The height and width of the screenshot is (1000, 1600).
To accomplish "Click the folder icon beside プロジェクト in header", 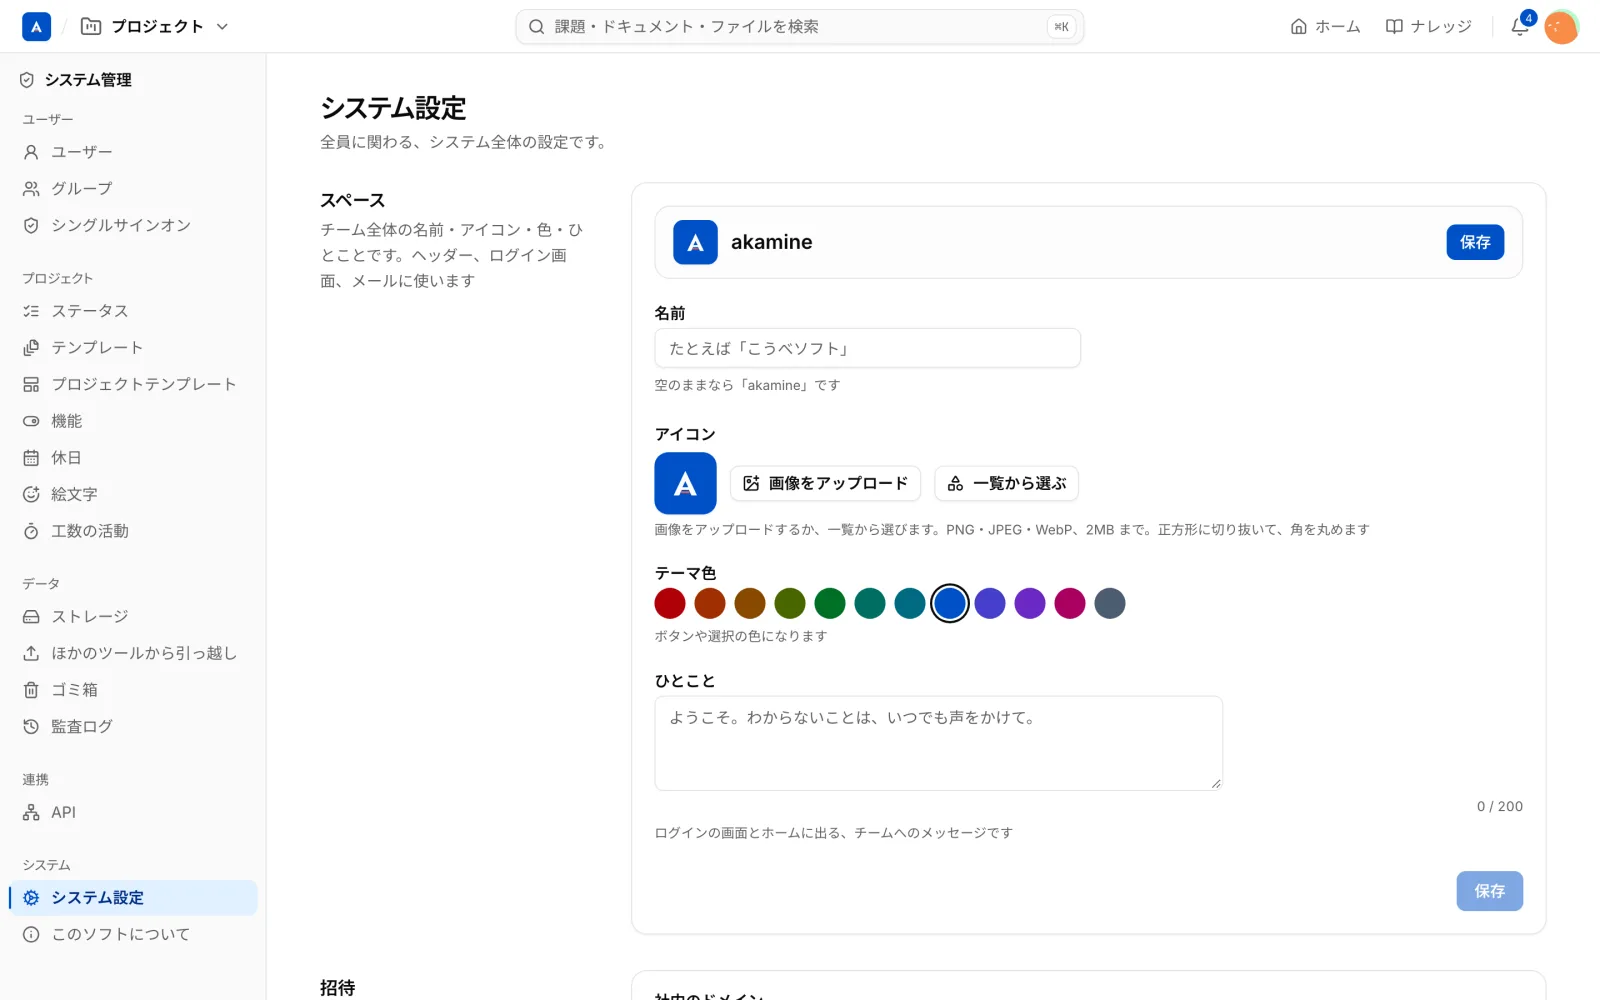I will (x=91, y=27).
